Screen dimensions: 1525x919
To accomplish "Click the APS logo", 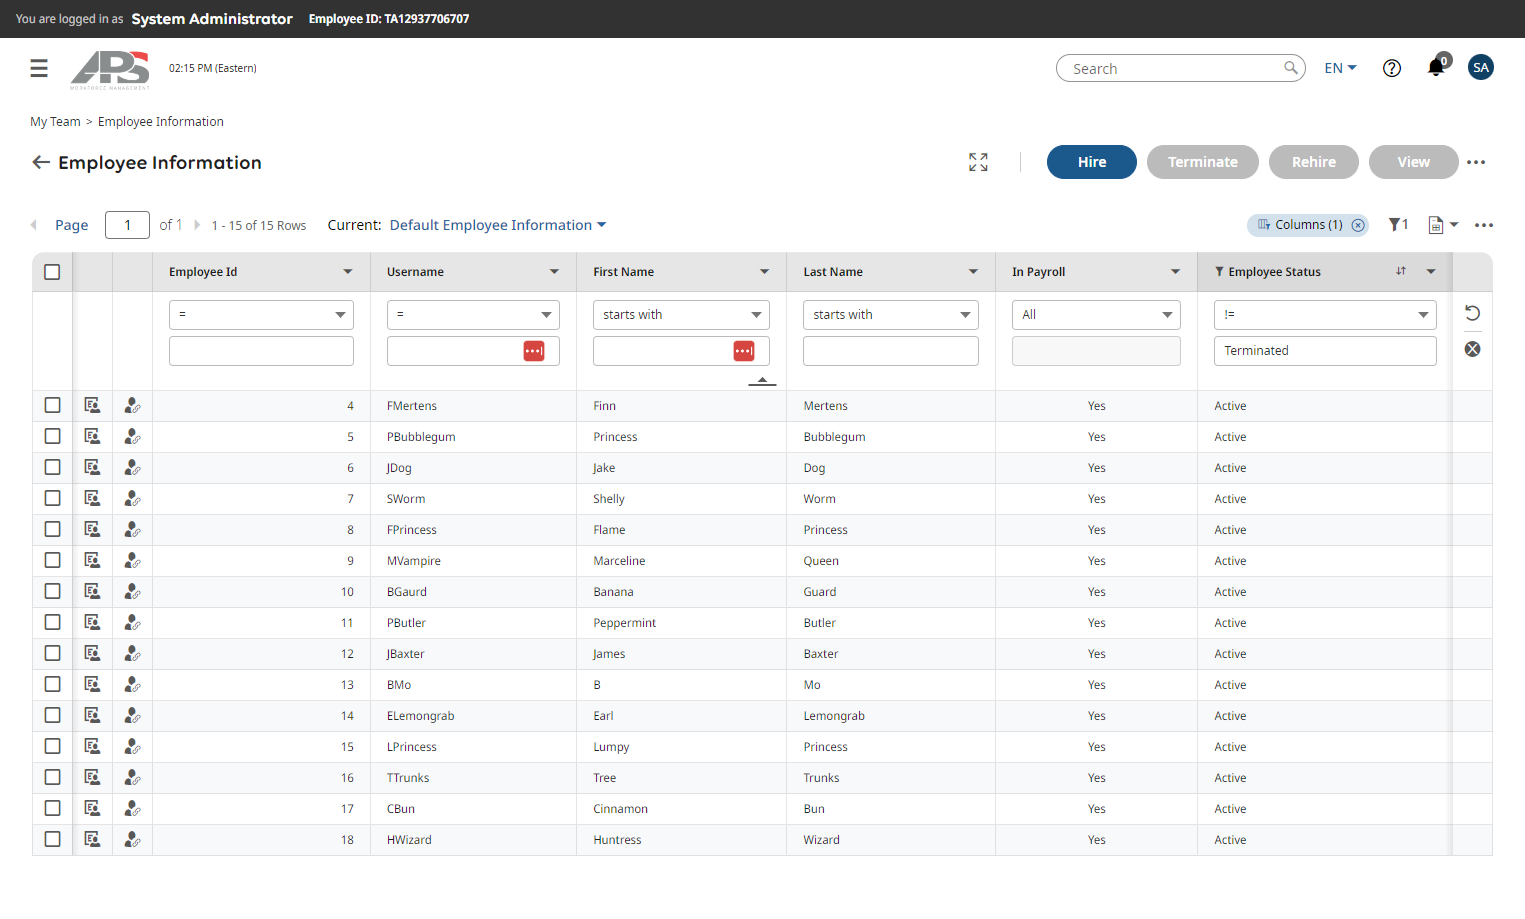I will coord(110,70).
